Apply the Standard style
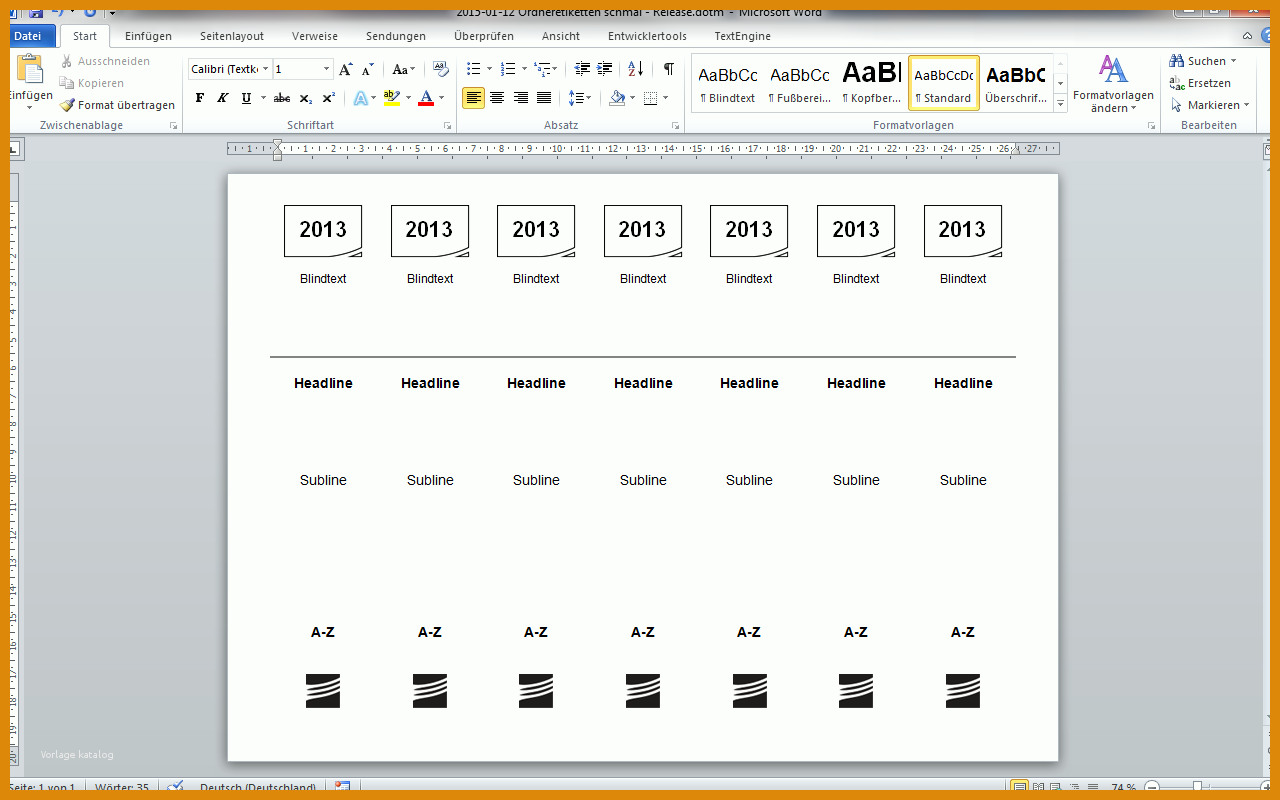The image size is (1280, 800). (943, 83)
